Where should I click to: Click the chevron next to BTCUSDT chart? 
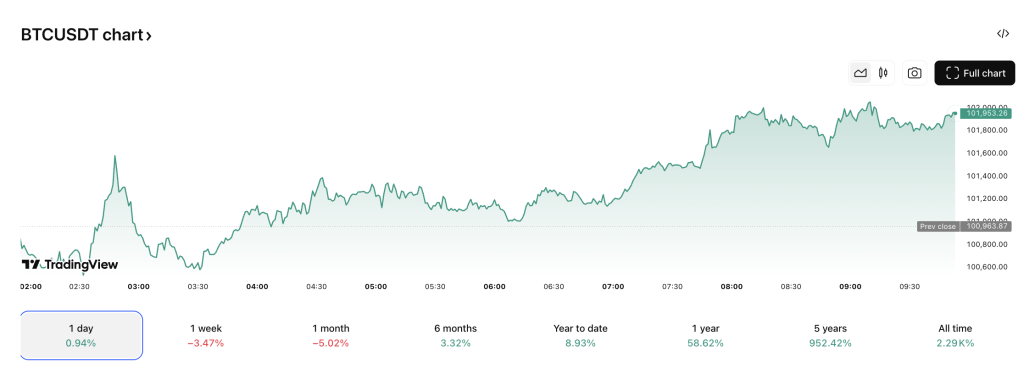(148, 36)
